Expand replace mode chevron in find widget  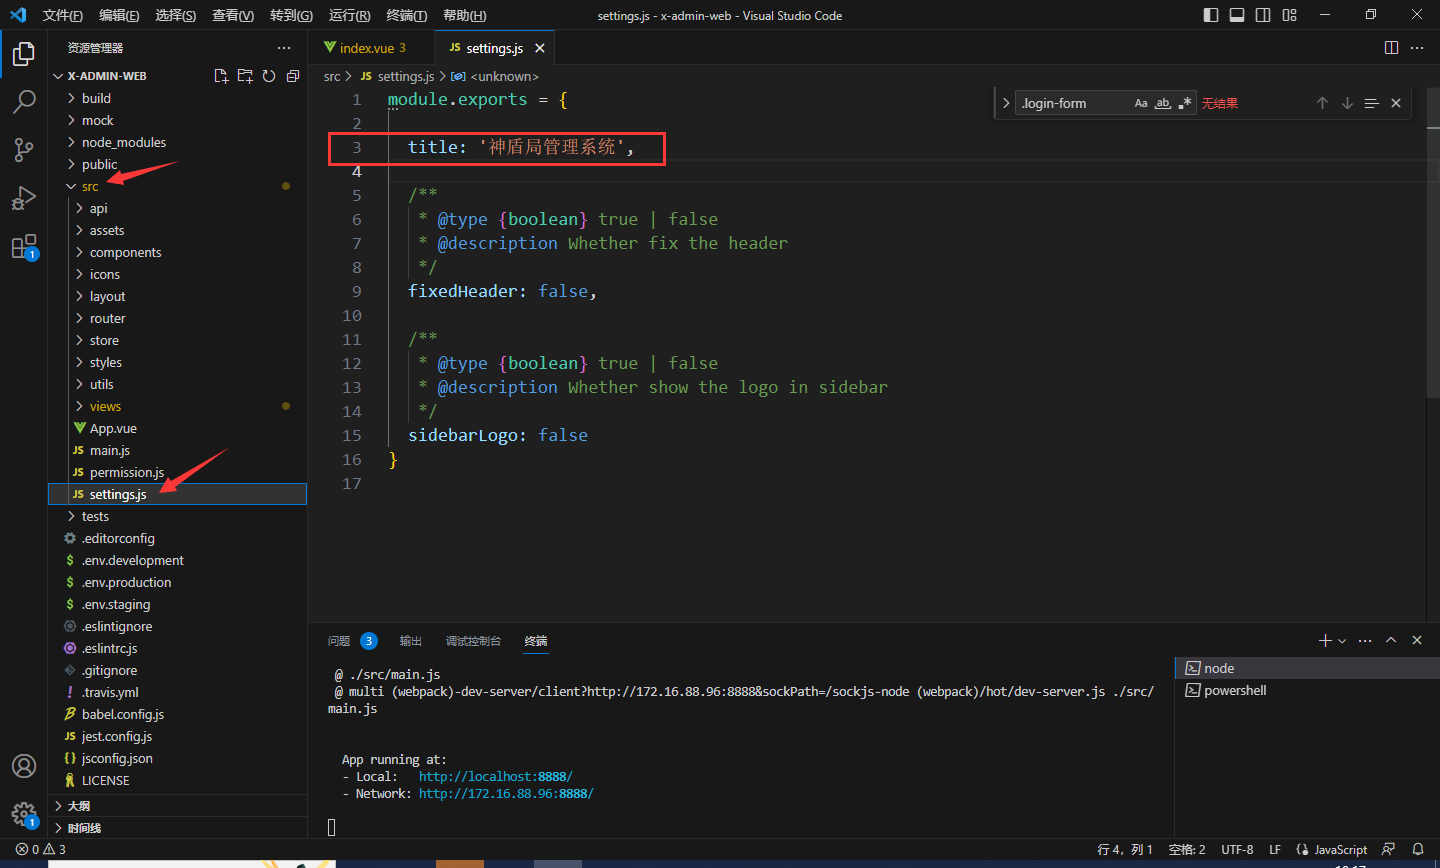(x=1006, y=103)
